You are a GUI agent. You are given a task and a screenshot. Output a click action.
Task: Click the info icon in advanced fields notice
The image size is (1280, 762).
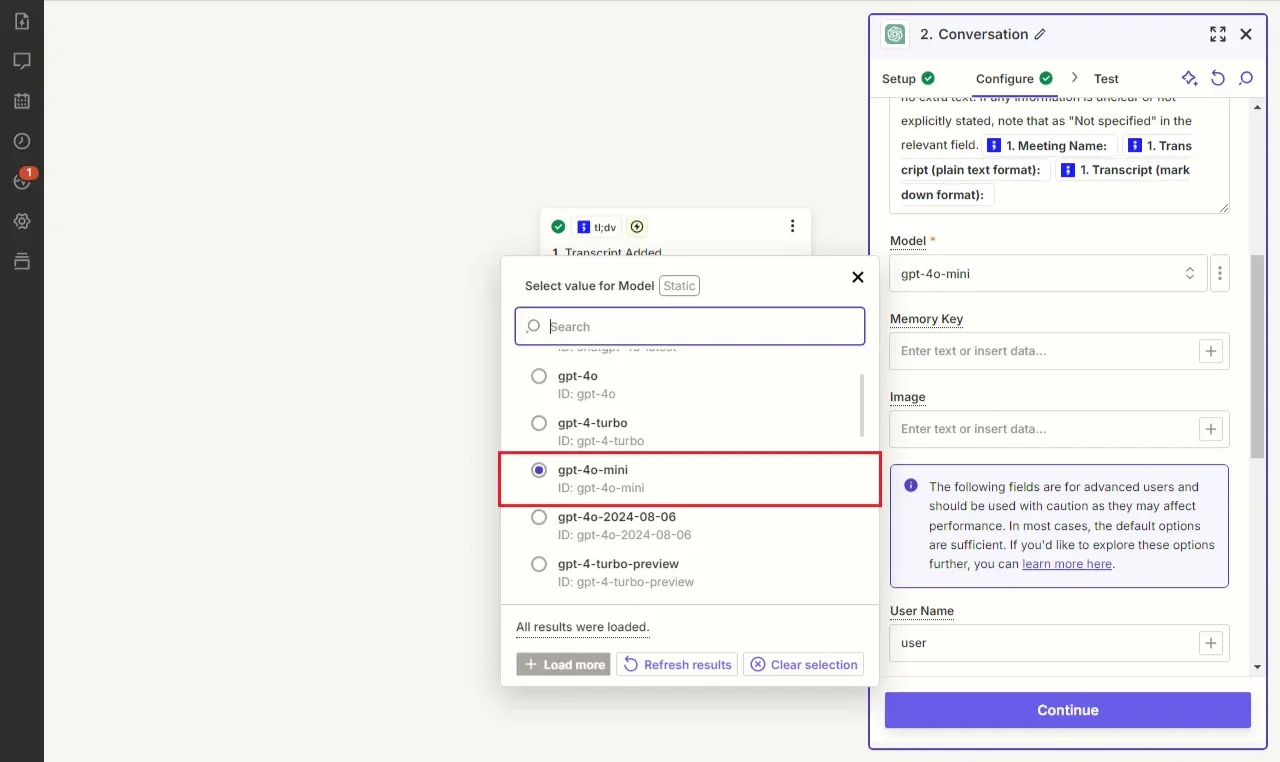(911, 485)
